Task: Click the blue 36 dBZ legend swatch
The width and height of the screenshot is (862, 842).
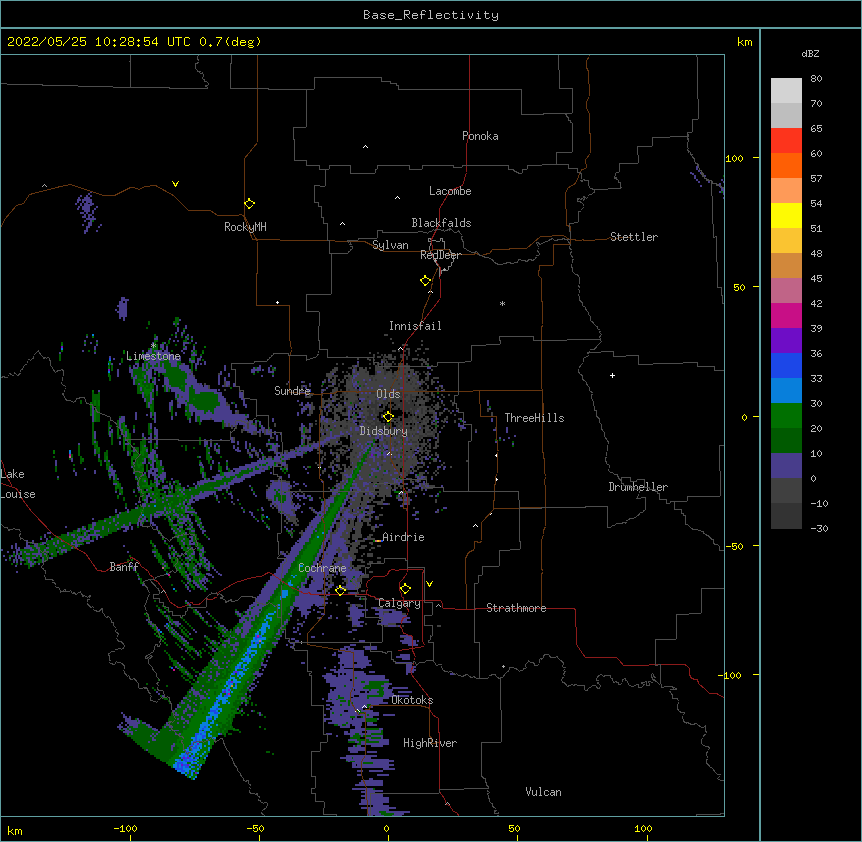Action: [x=786, y=365]
